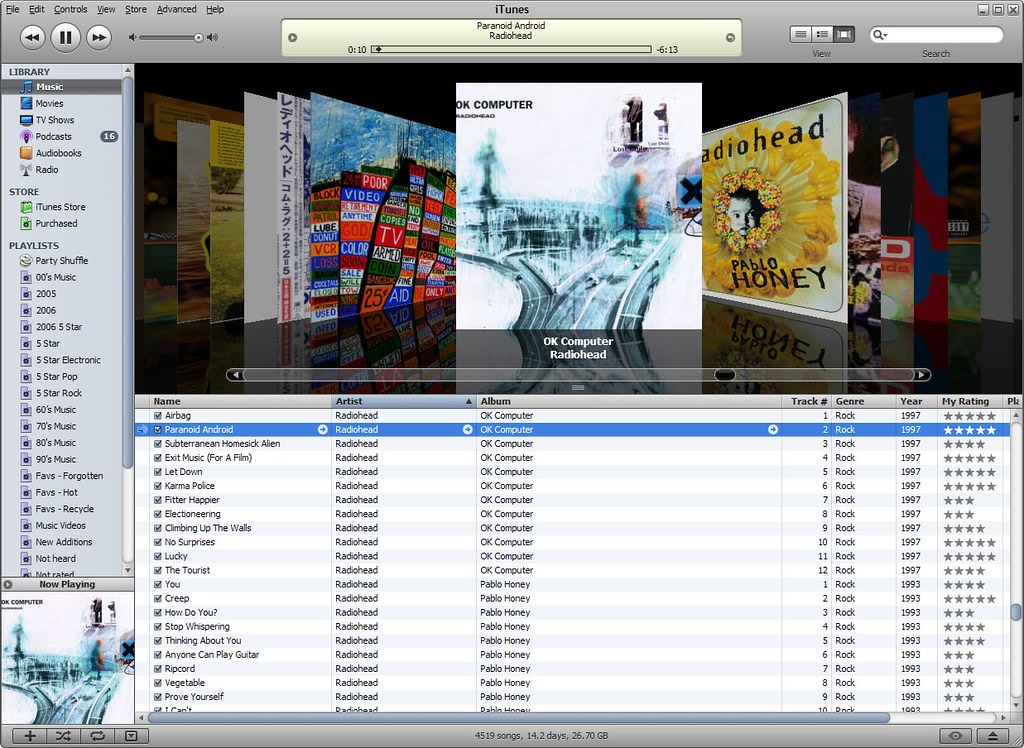1024x748 pixels.
Task: Sort songs by Name column
Action: (240, 401)
